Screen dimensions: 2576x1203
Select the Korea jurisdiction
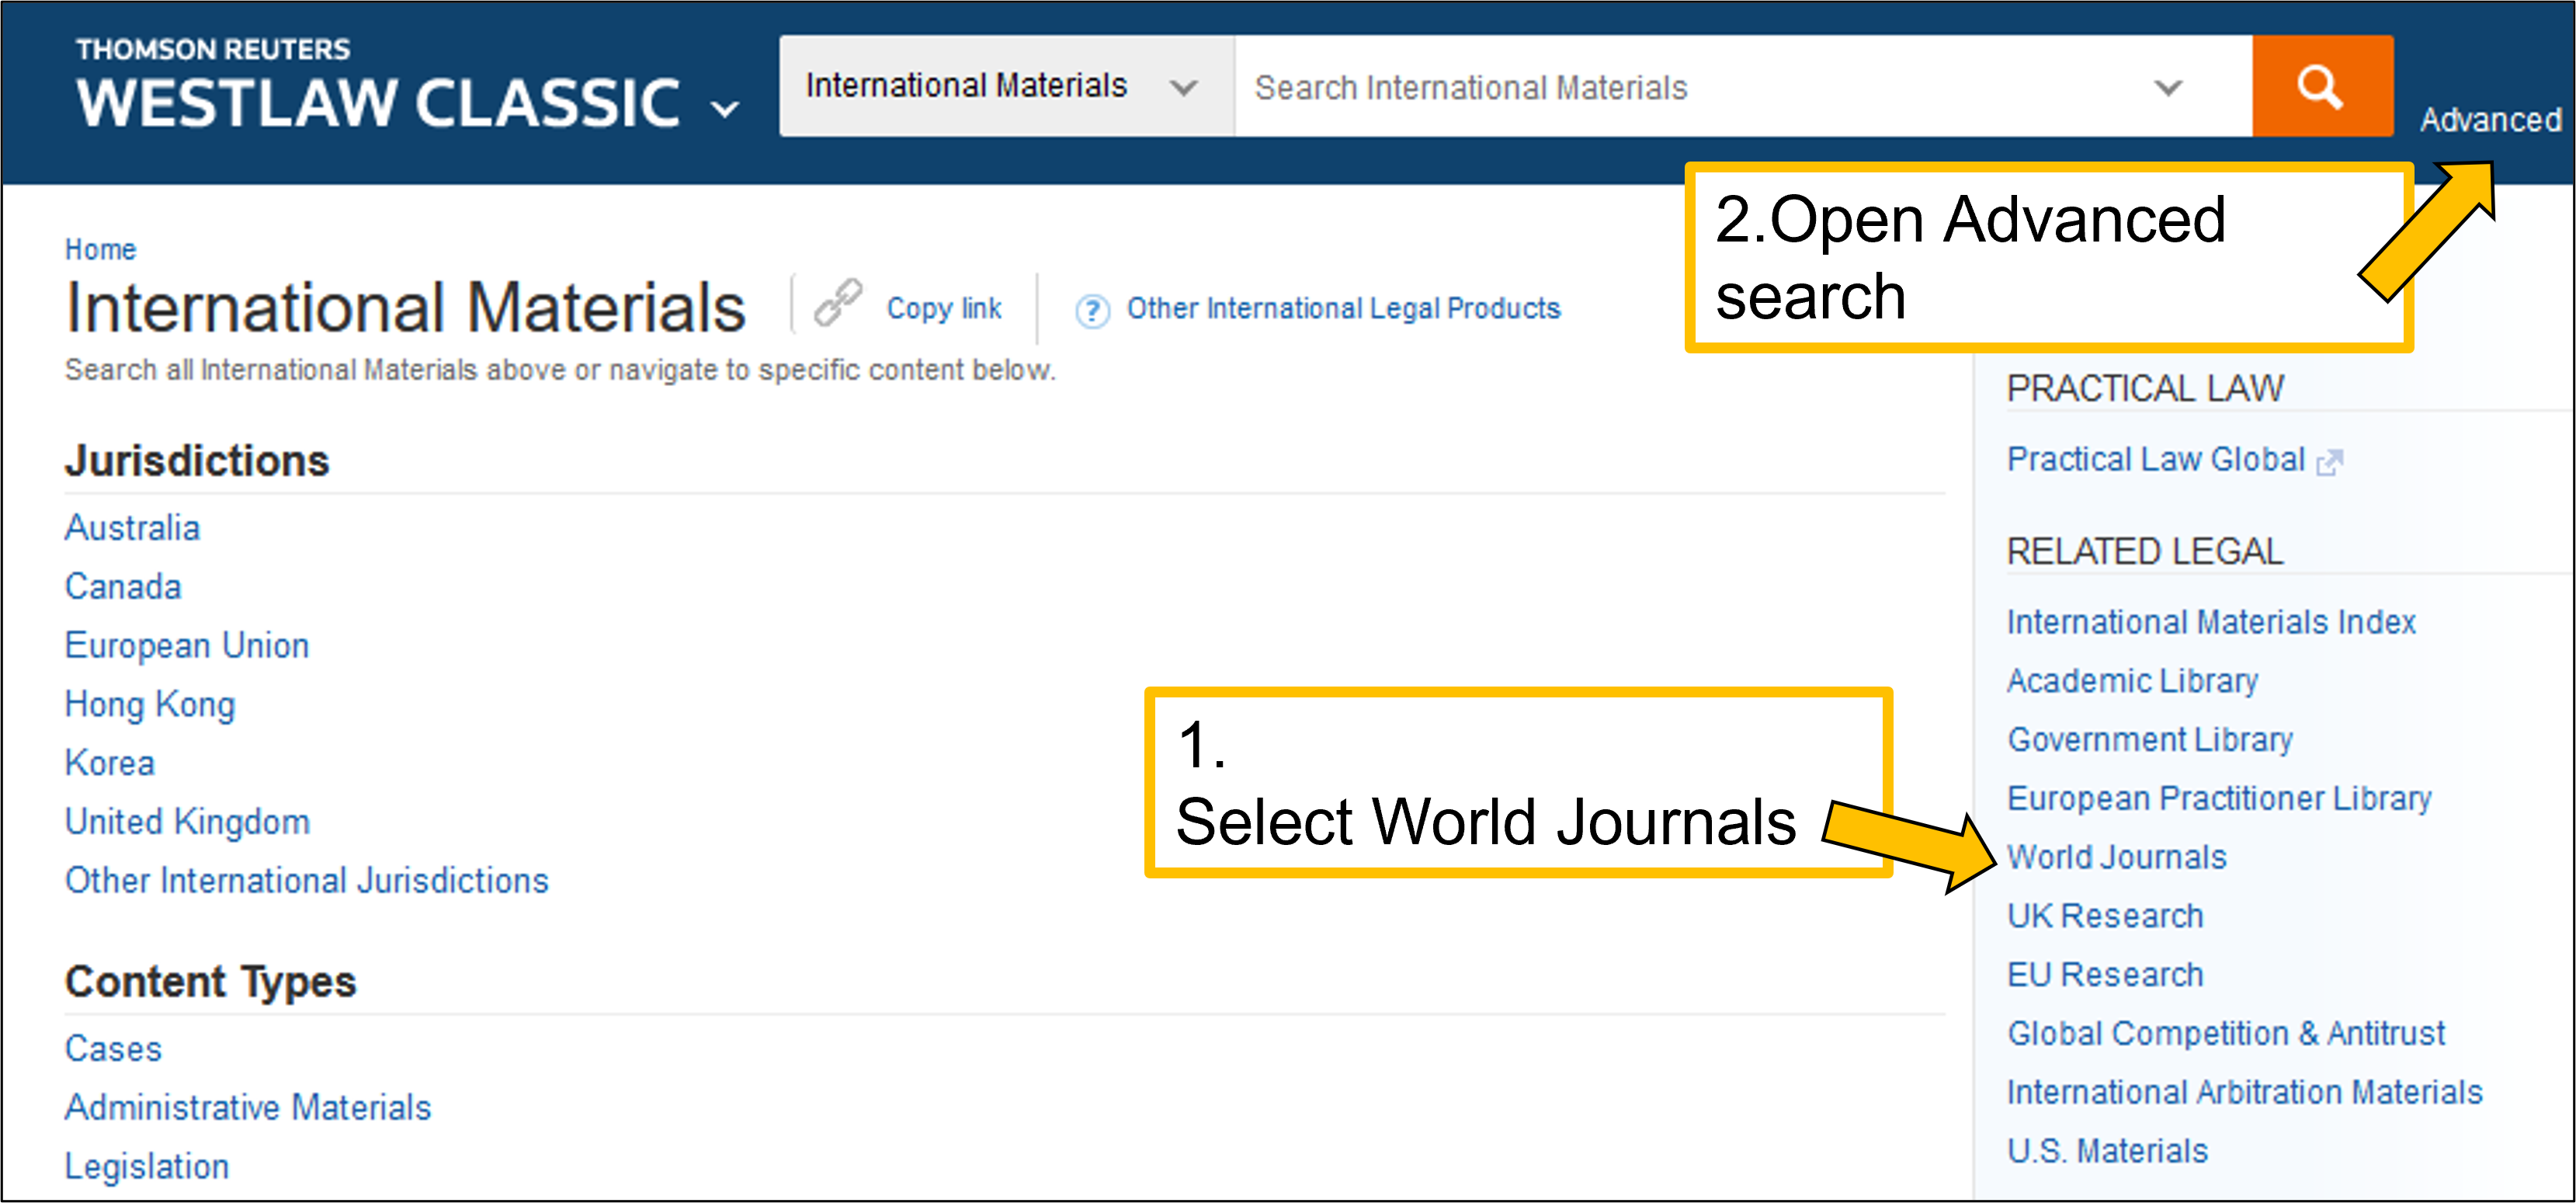110,763
